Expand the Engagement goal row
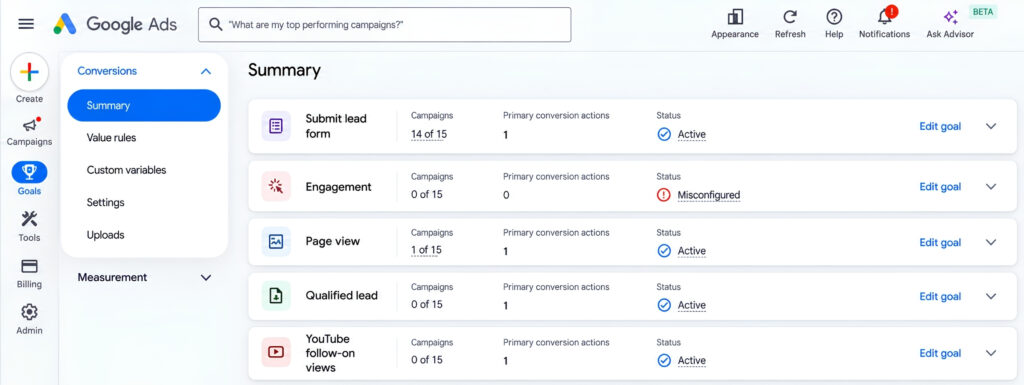 point(991,187)
